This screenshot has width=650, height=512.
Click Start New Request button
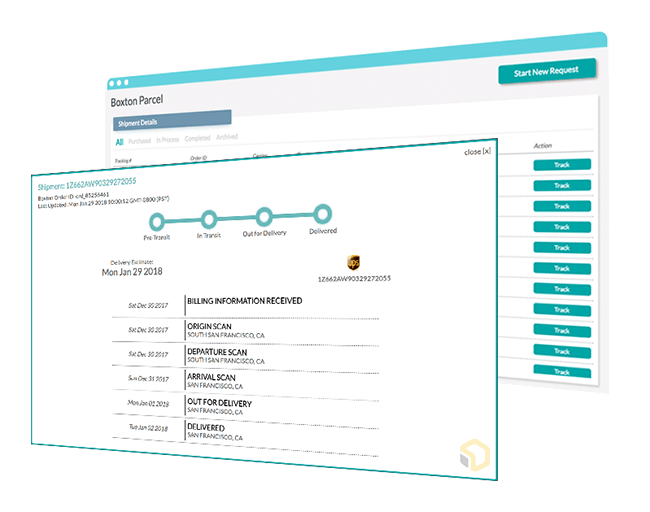[547, 71]
